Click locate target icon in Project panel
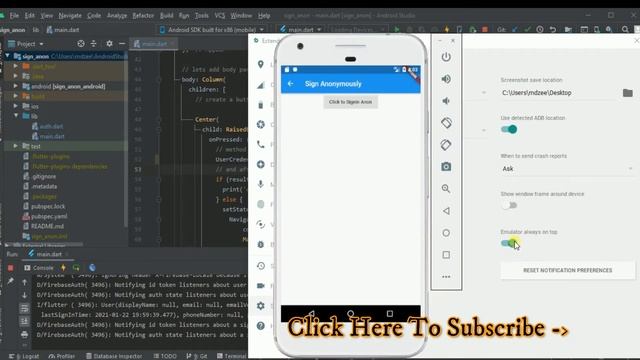This screenshot has width=640, height=360. [81, 43]
